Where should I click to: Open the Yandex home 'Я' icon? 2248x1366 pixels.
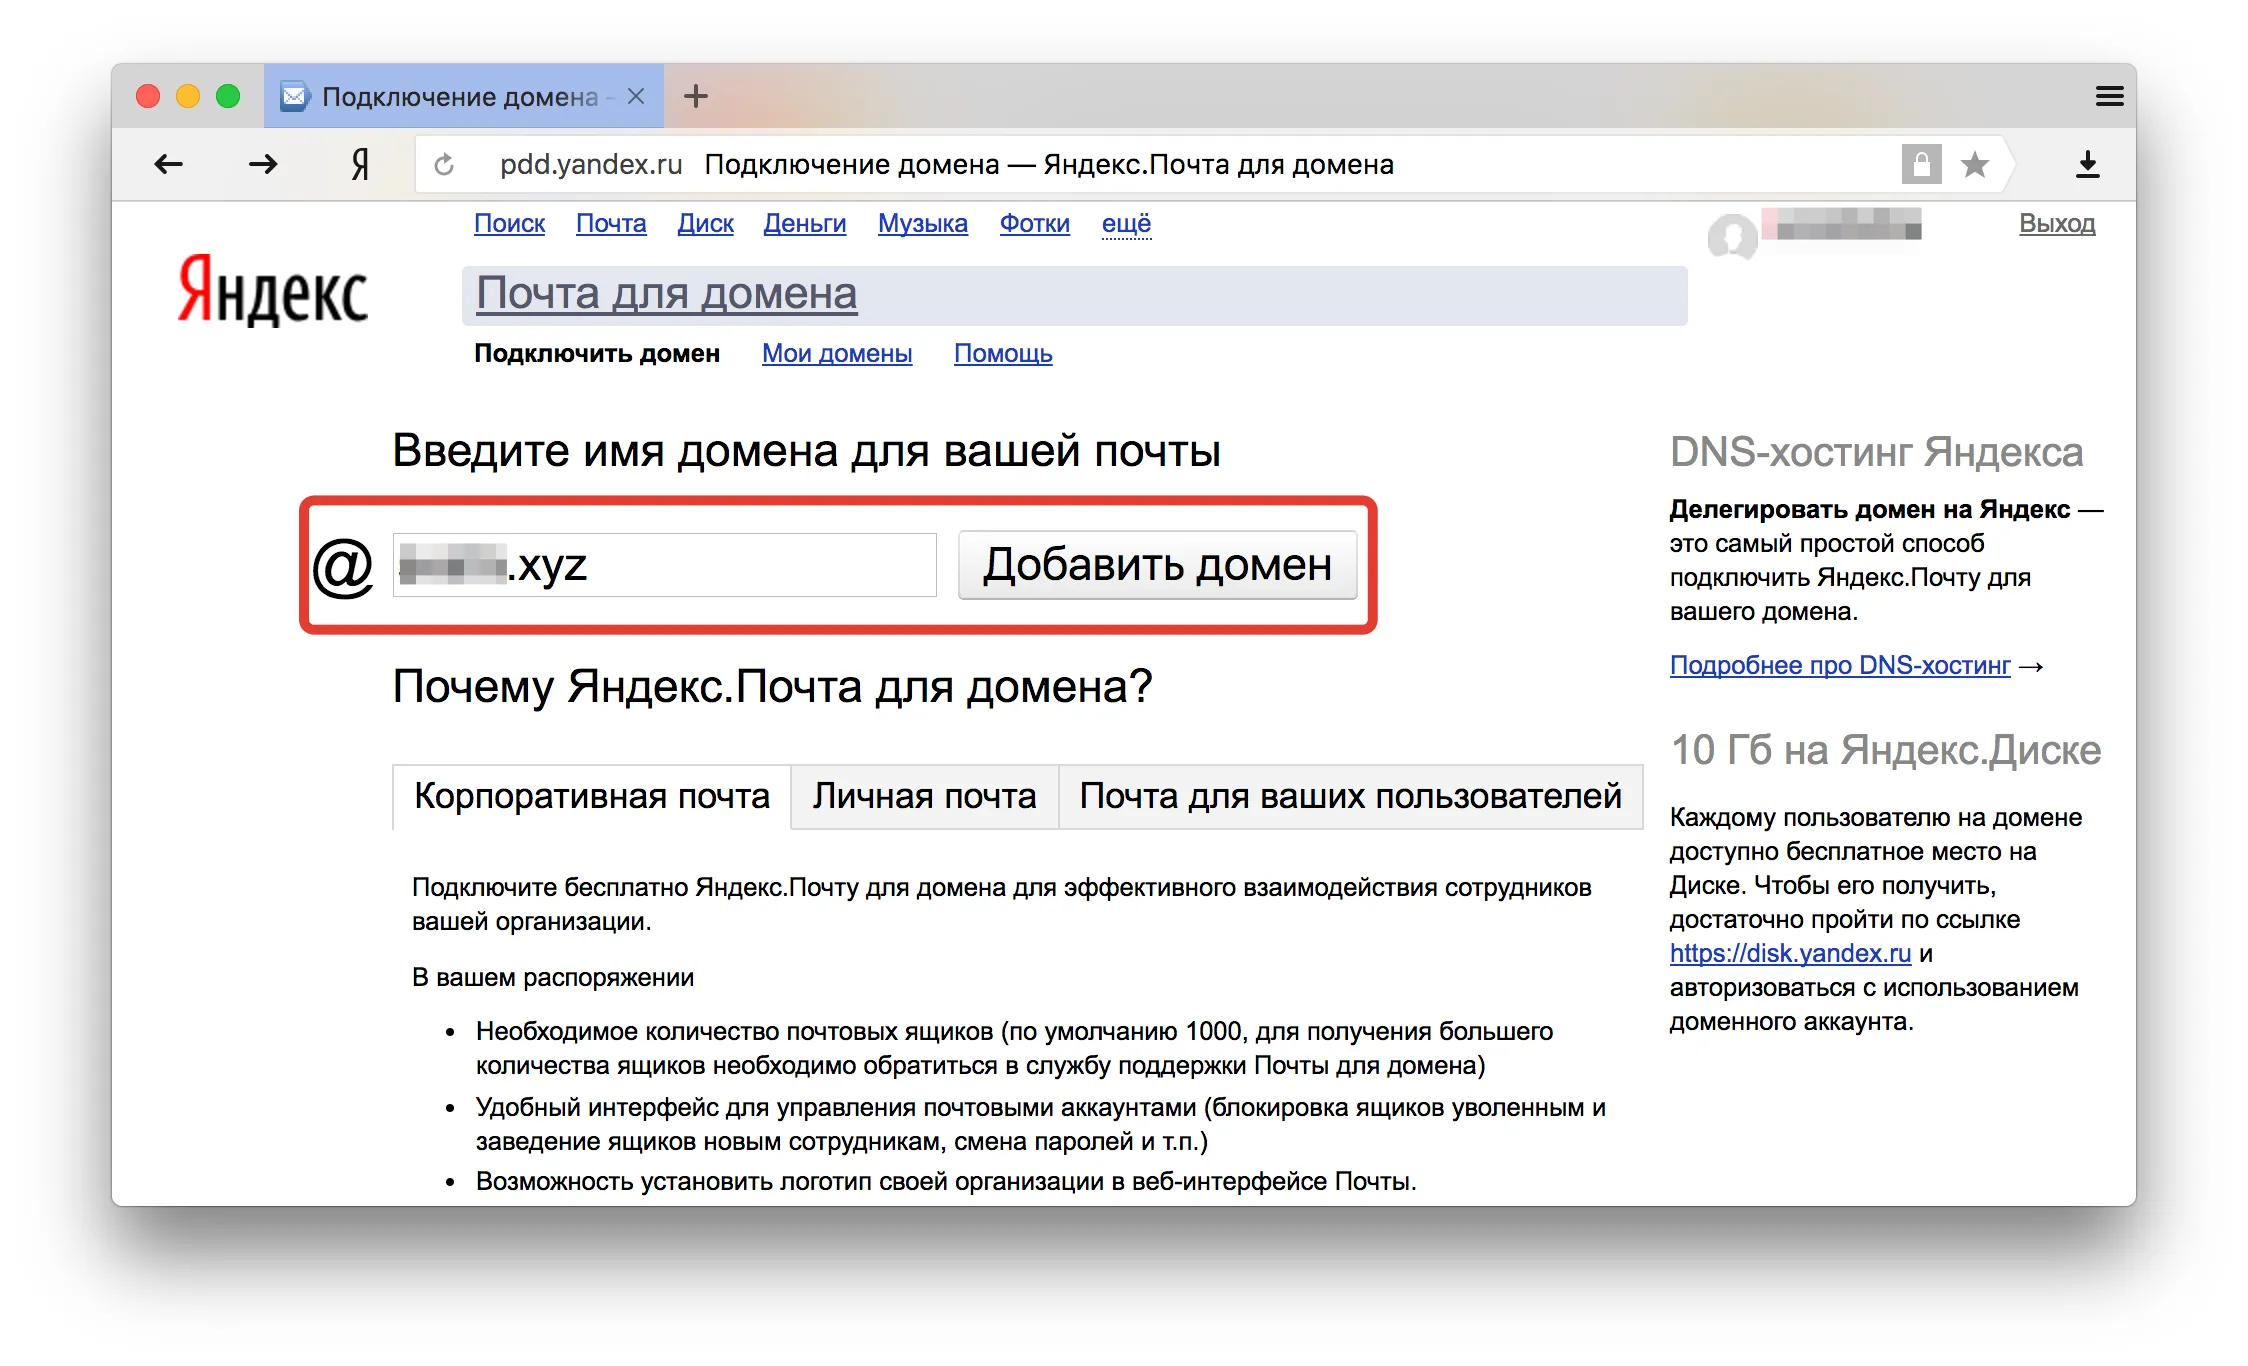click(360, 164)
